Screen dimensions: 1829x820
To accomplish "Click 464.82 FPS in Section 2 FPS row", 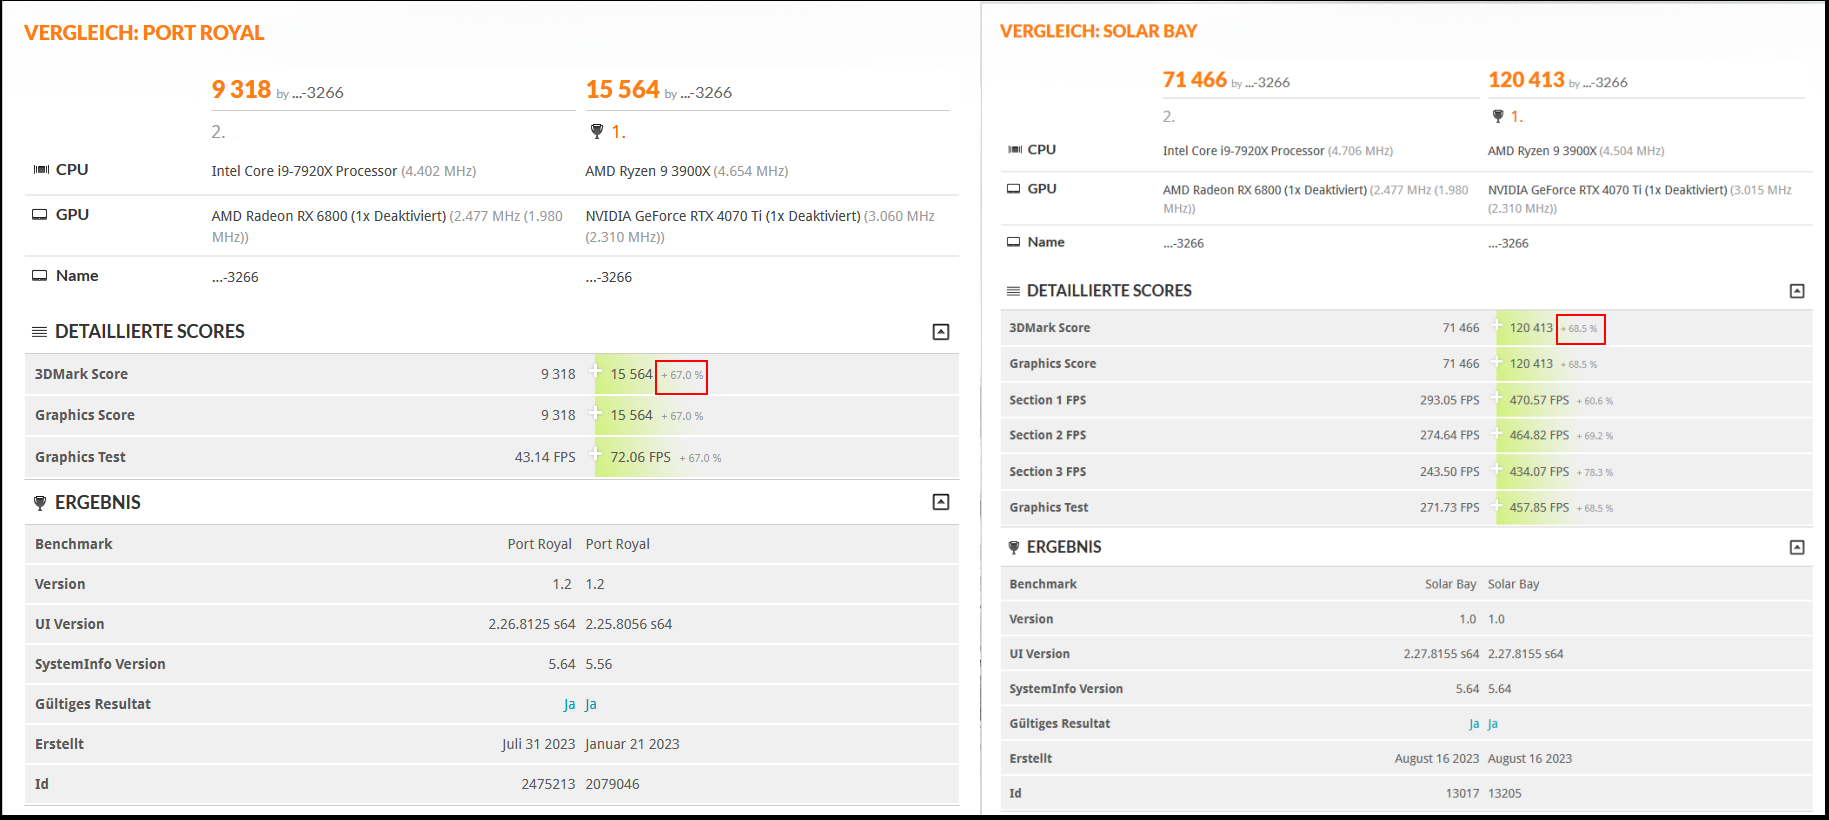I will pos(1539,435).
